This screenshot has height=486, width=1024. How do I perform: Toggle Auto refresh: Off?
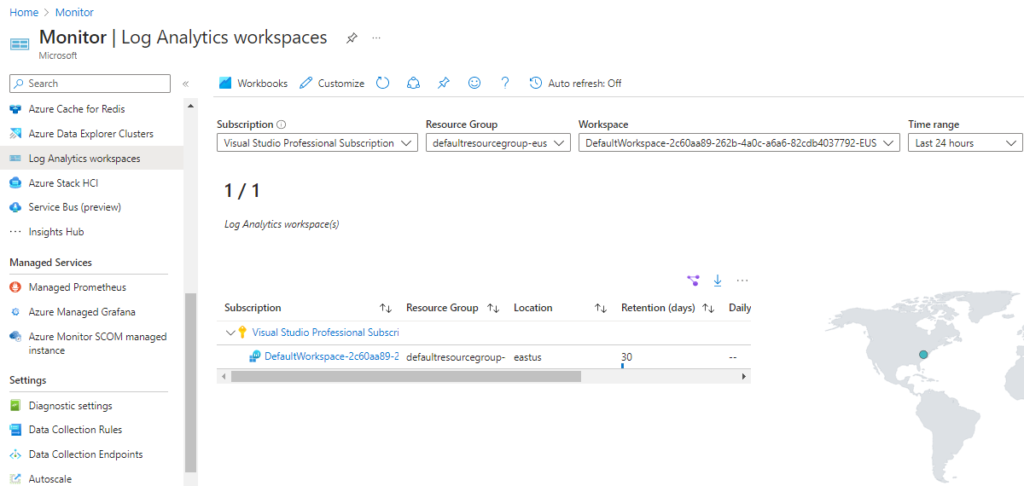tap(575, 84)
